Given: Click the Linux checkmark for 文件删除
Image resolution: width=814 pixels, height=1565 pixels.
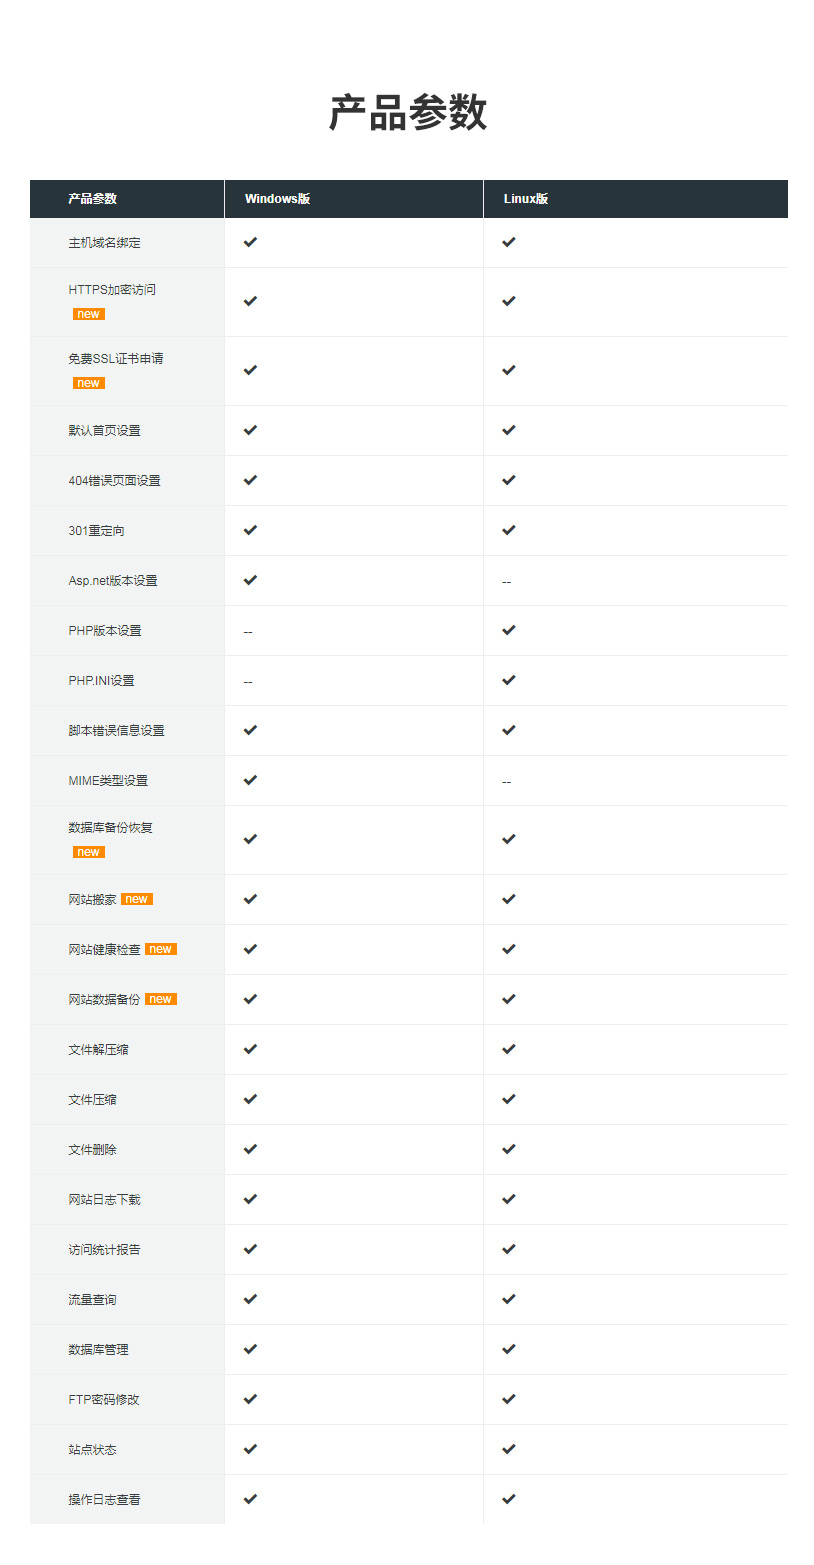Looking at the screenshot, I should (509, 1149).
